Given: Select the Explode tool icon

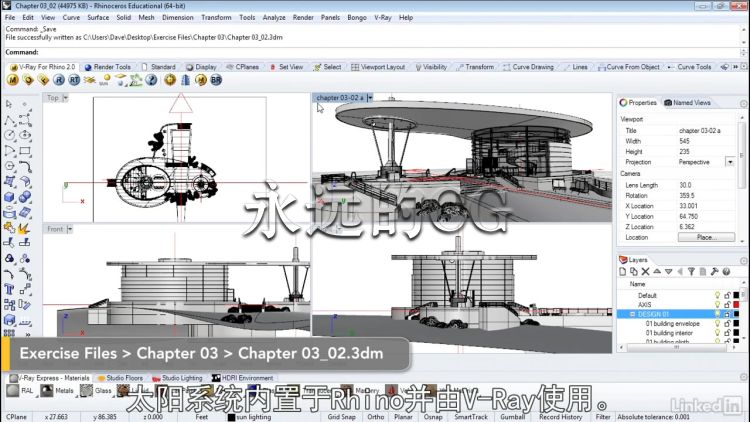Looking at the screenshot, I should 25,228.
